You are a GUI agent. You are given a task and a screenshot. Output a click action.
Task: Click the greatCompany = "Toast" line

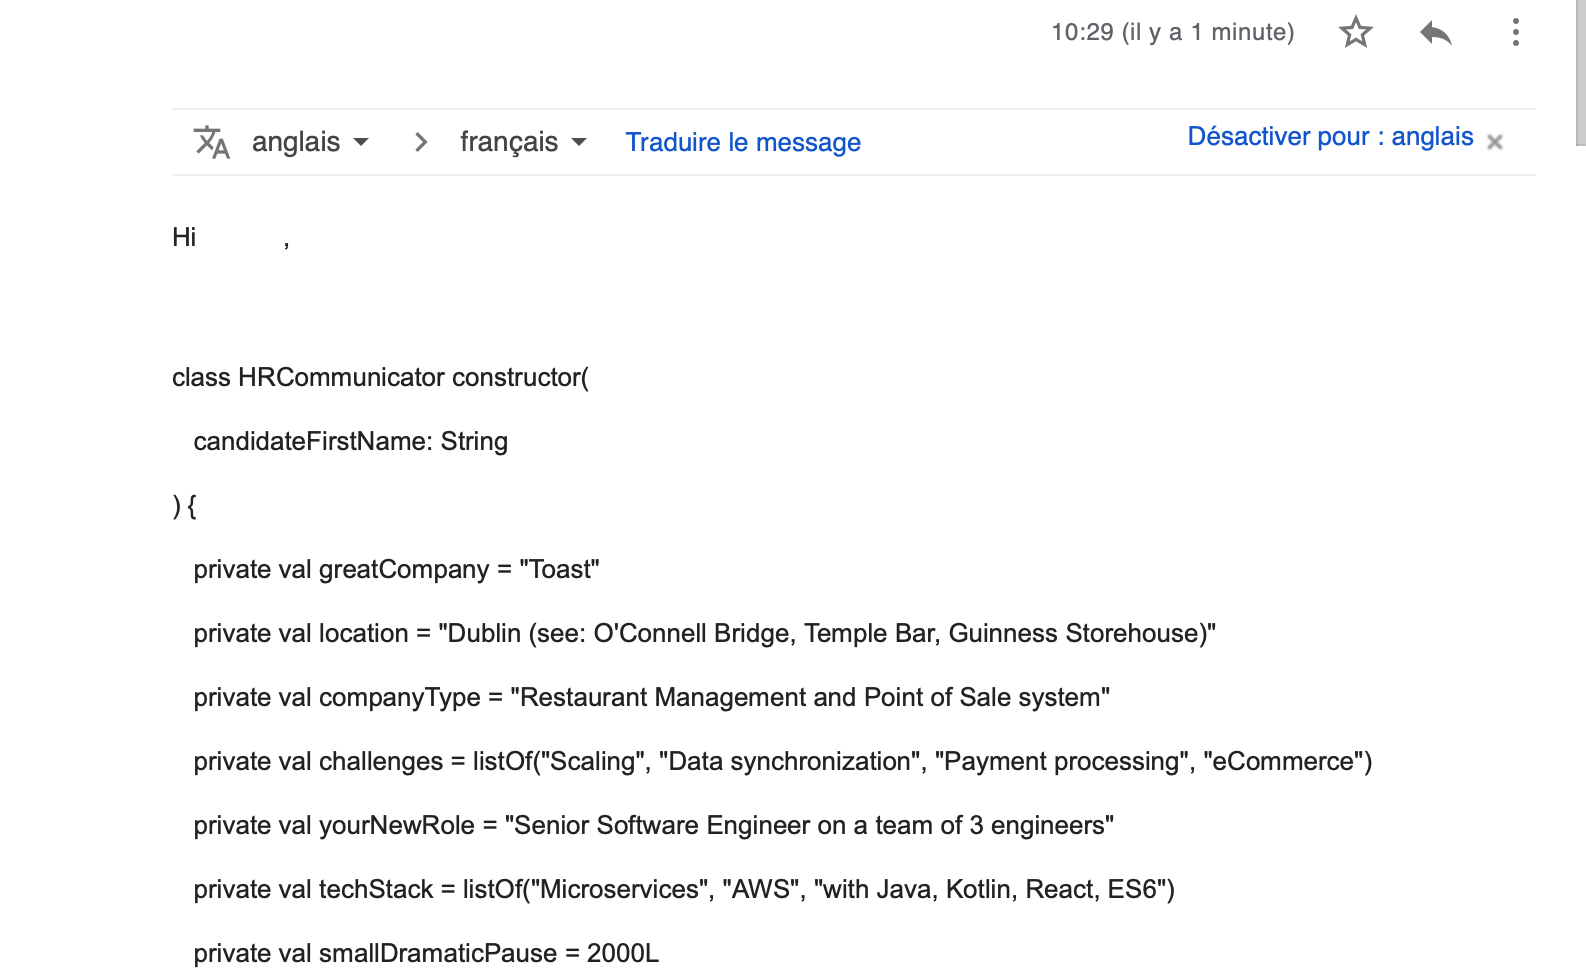click(x=396, y=569)
